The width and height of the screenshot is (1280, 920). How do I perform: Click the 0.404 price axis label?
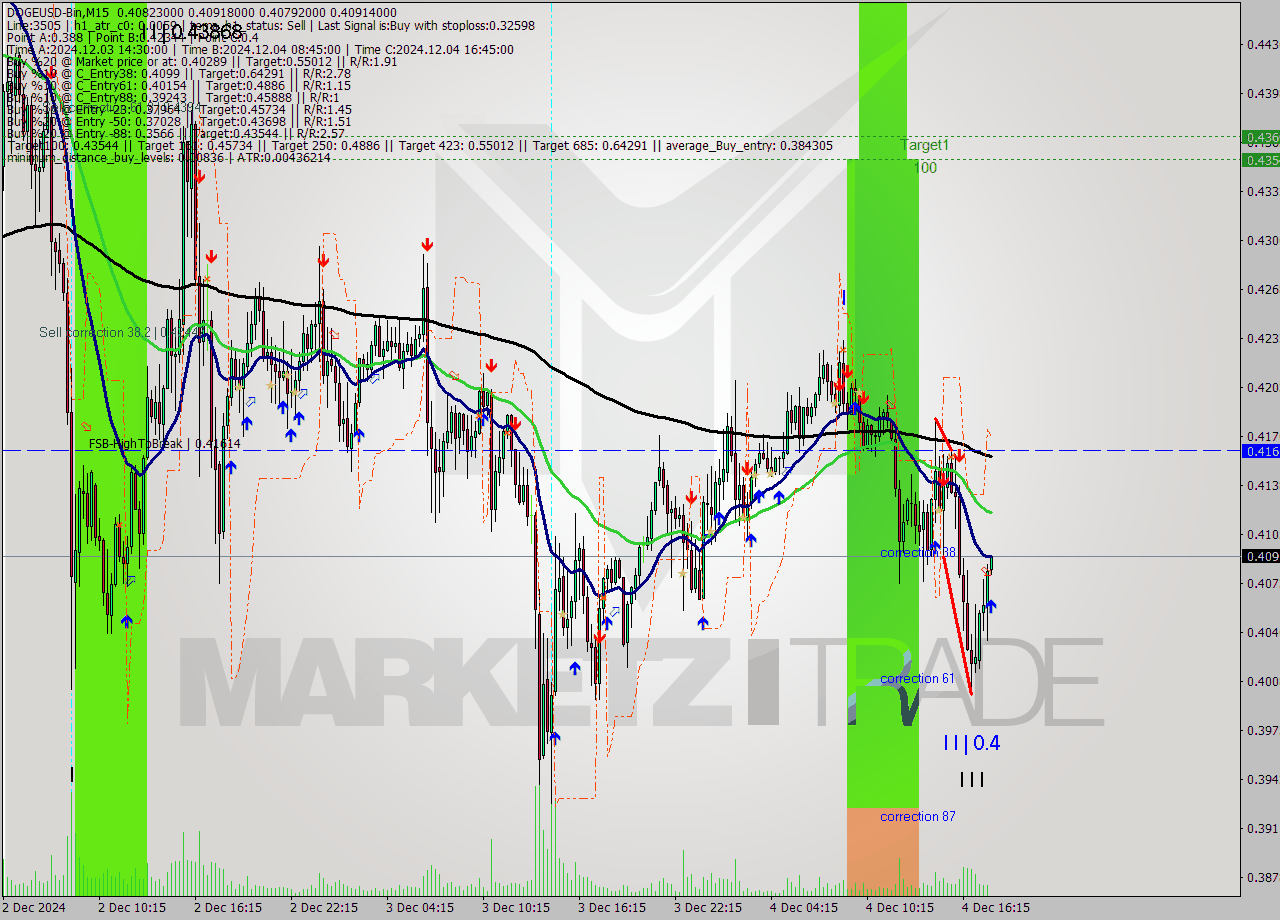coord(1262,632)
